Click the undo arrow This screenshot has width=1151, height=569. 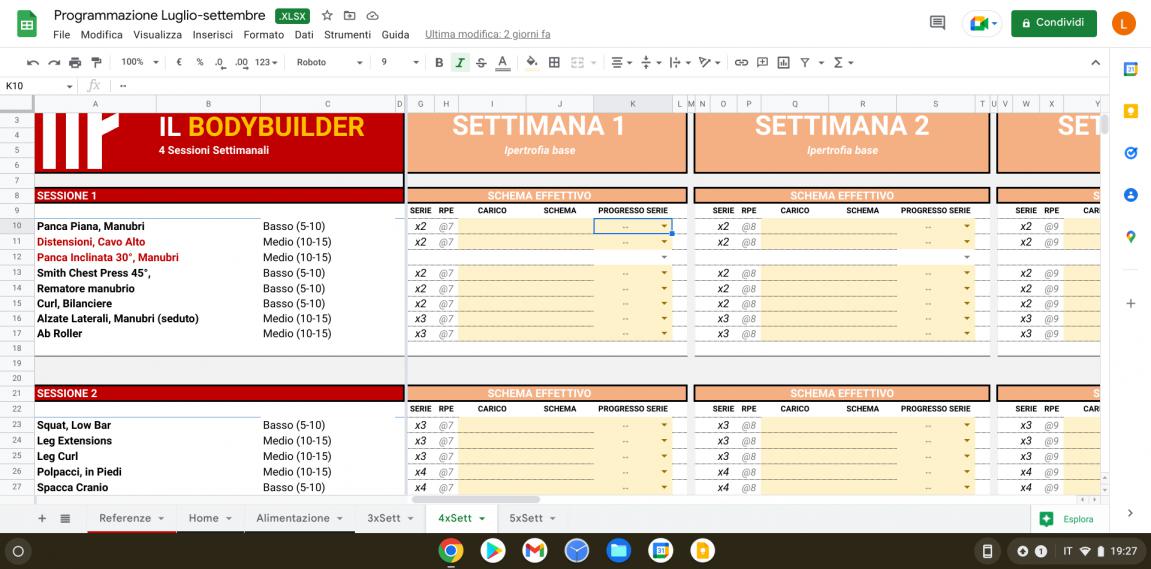pos(33,62)
